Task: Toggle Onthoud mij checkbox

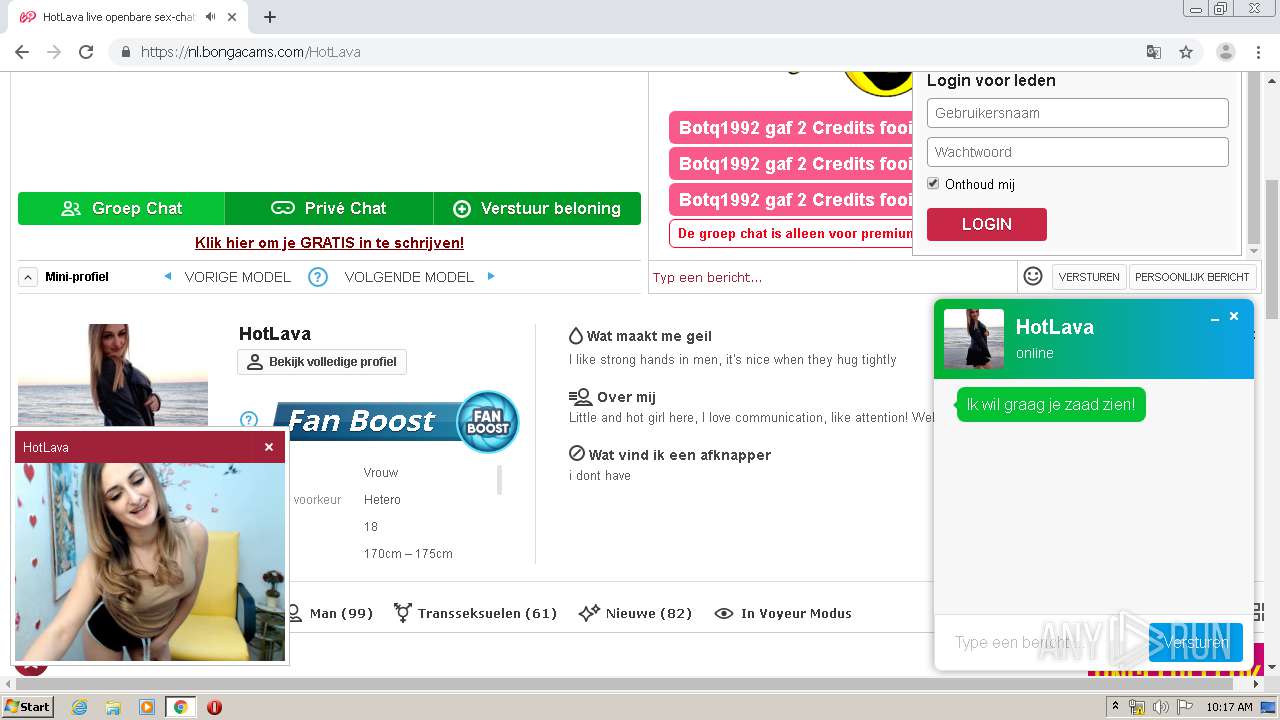Action: tap(933, 184)
